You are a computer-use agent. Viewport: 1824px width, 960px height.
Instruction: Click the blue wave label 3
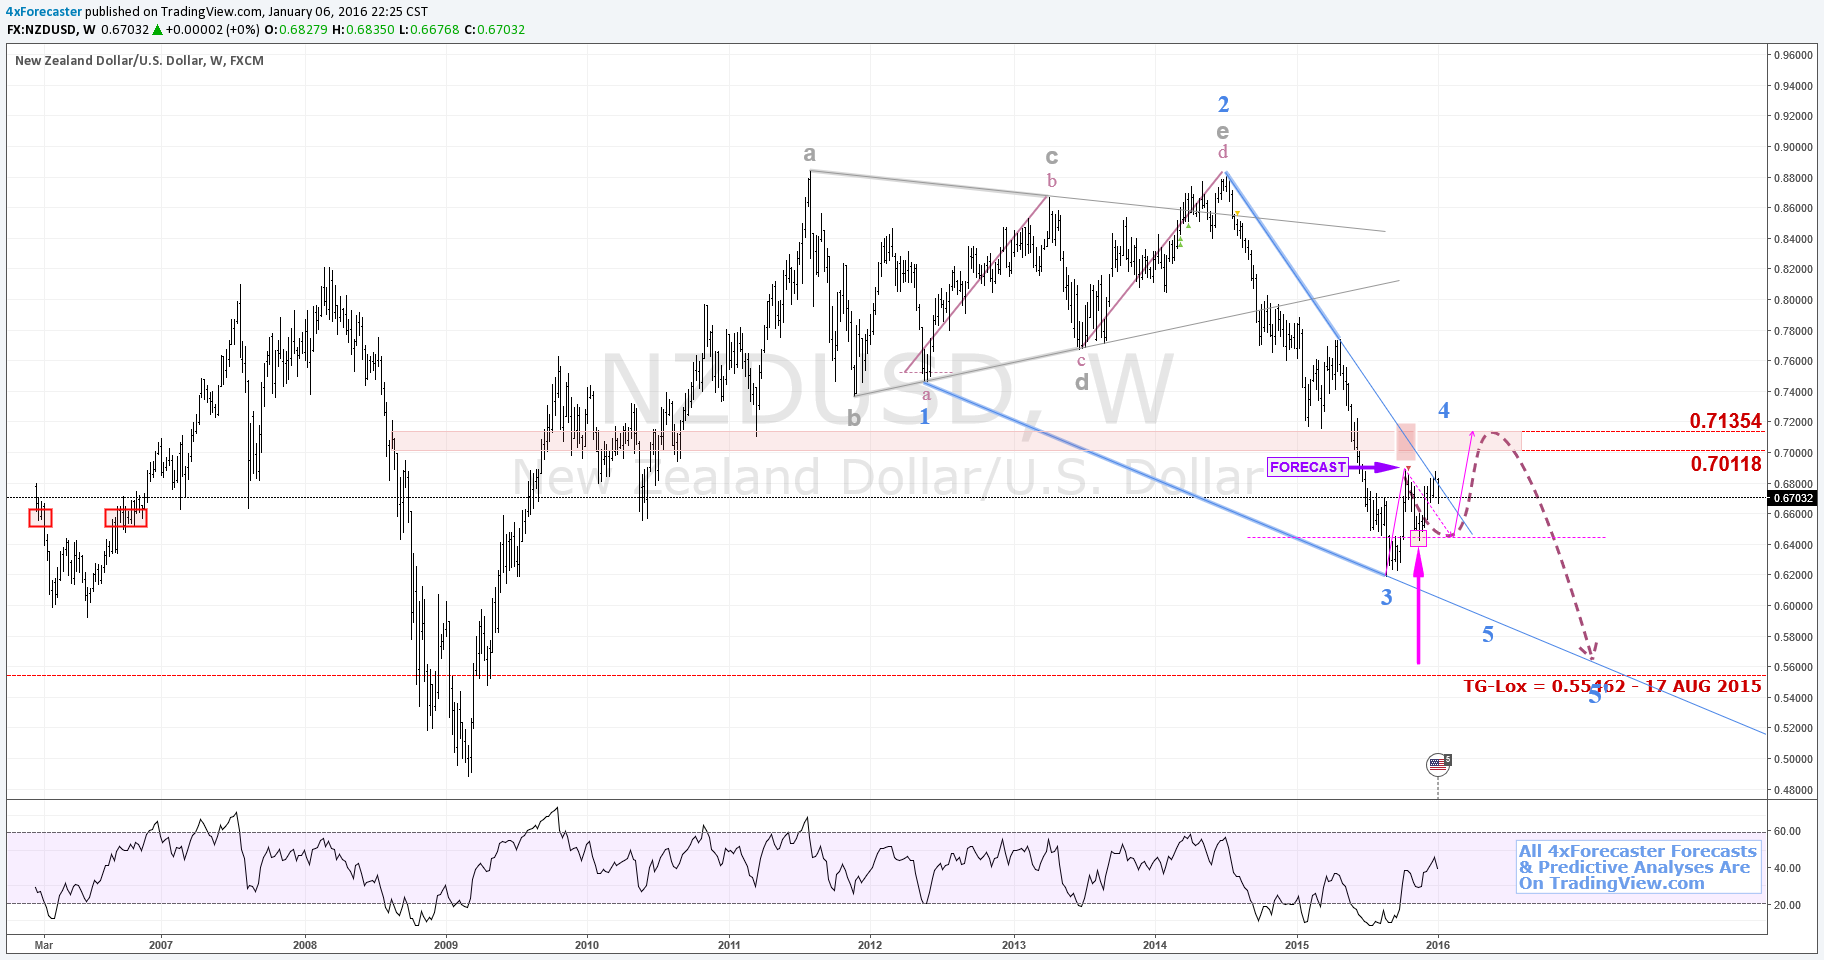(1386, 598)
